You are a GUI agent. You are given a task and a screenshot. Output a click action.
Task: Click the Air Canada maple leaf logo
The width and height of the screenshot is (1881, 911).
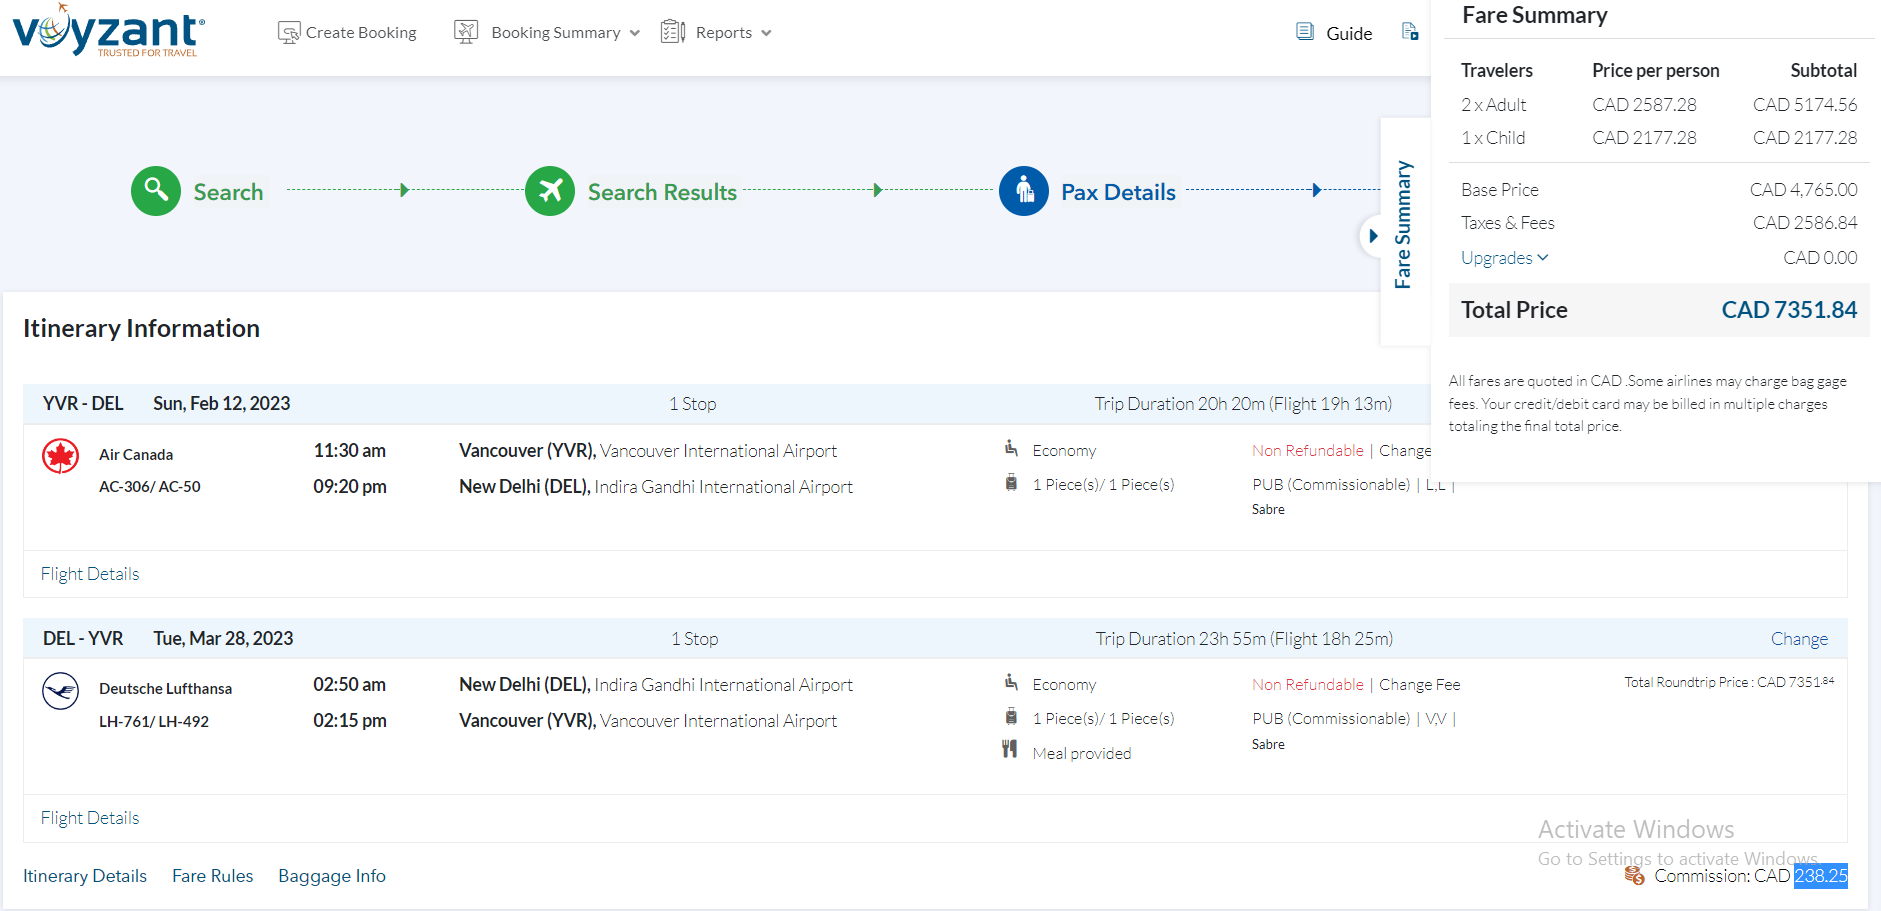pos(61,456)
